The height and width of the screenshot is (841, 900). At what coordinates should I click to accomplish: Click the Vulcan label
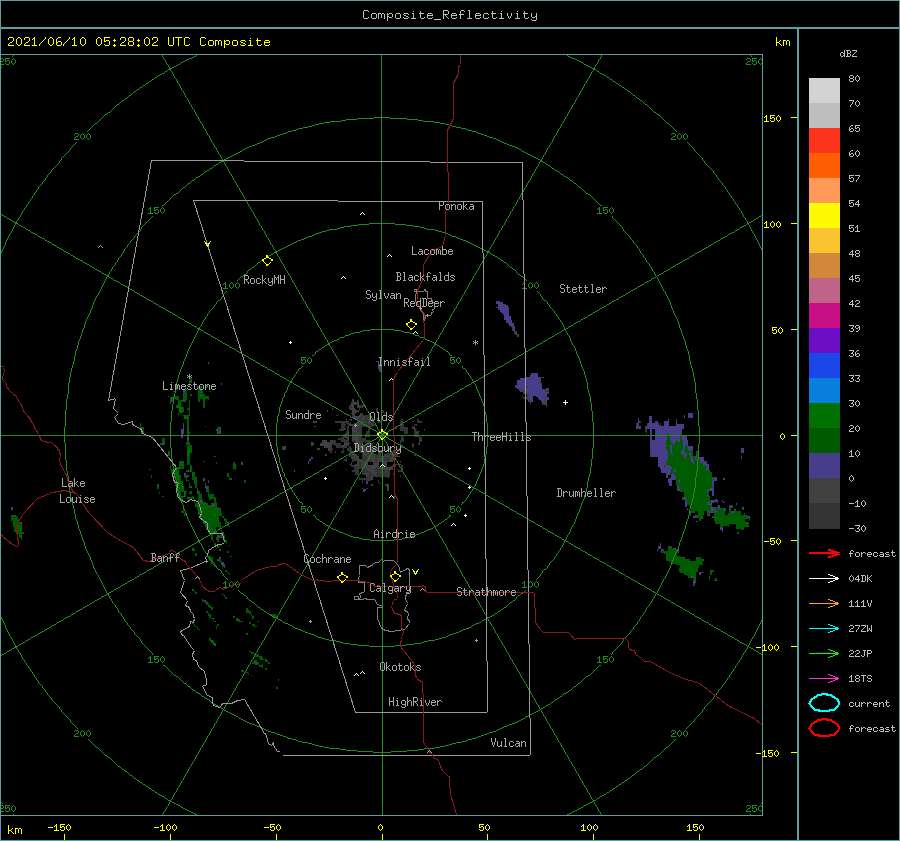click(x=509, y=743)
